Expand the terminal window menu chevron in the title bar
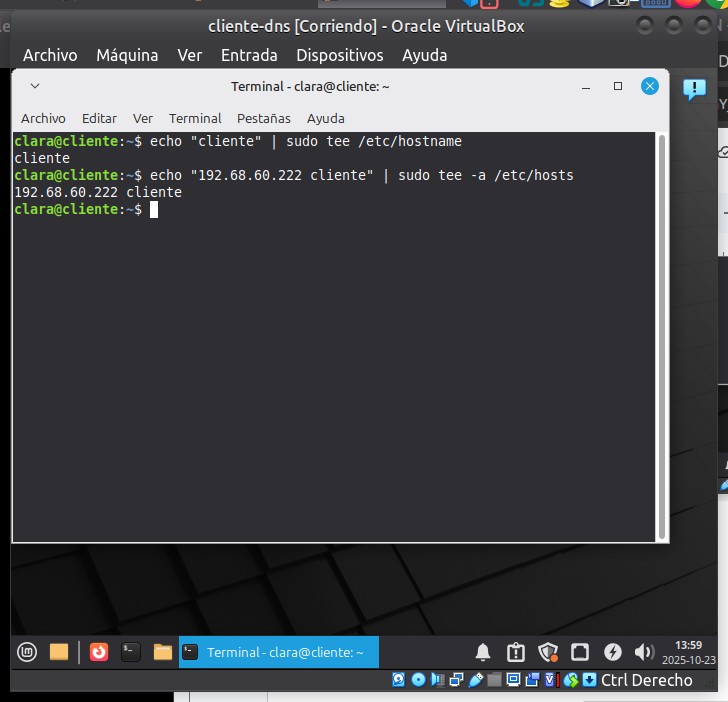The image size is (728, 702). (35, 87)
